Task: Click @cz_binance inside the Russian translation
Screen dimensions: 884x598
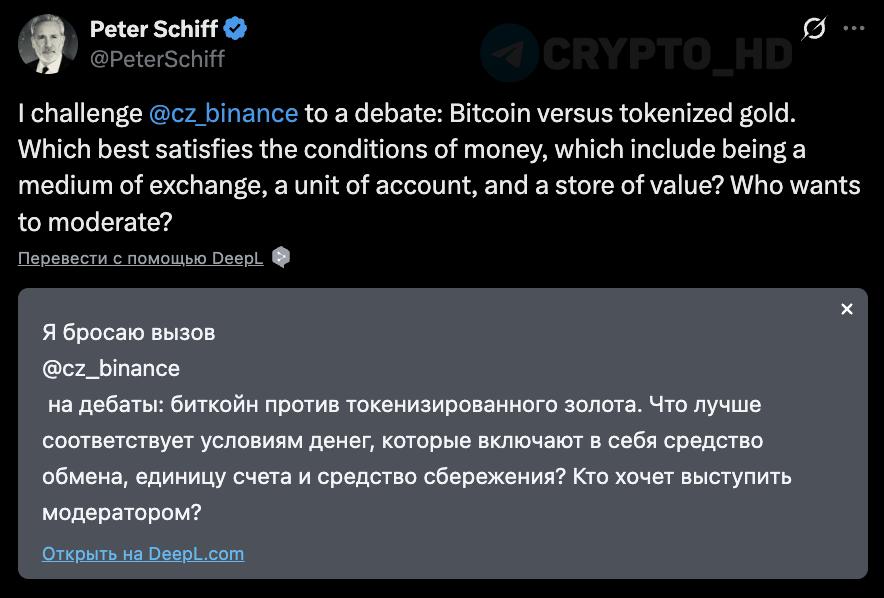Action: pos(111,368)
